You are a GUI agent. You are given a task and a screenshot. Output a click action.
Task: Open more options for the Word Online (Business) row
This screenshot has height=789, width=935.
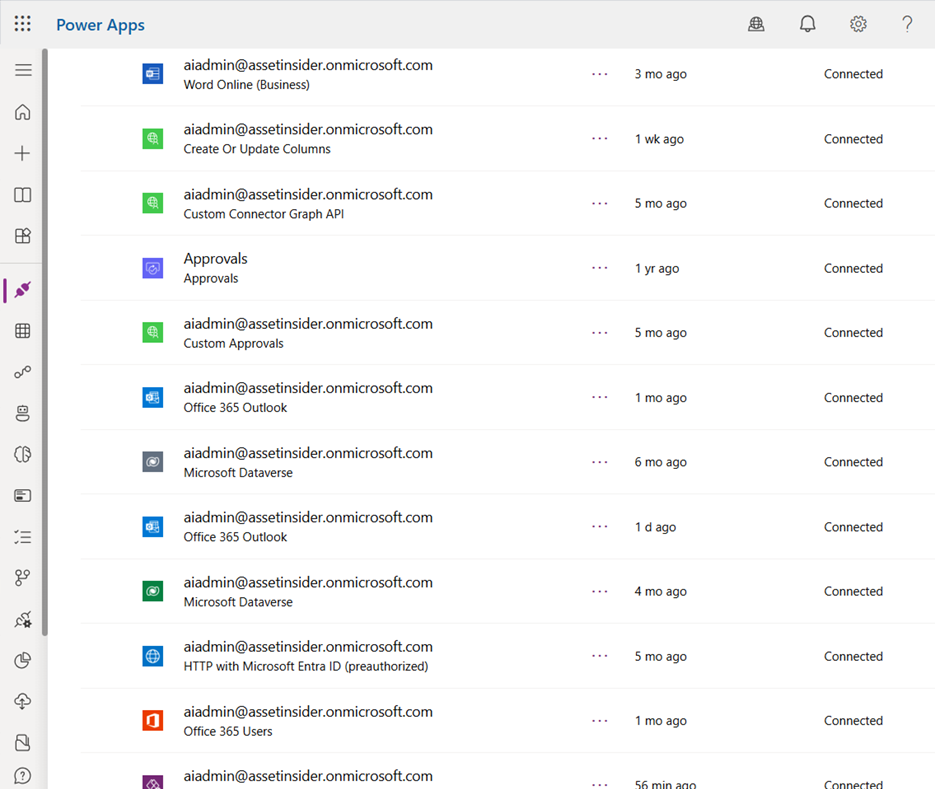600,75
